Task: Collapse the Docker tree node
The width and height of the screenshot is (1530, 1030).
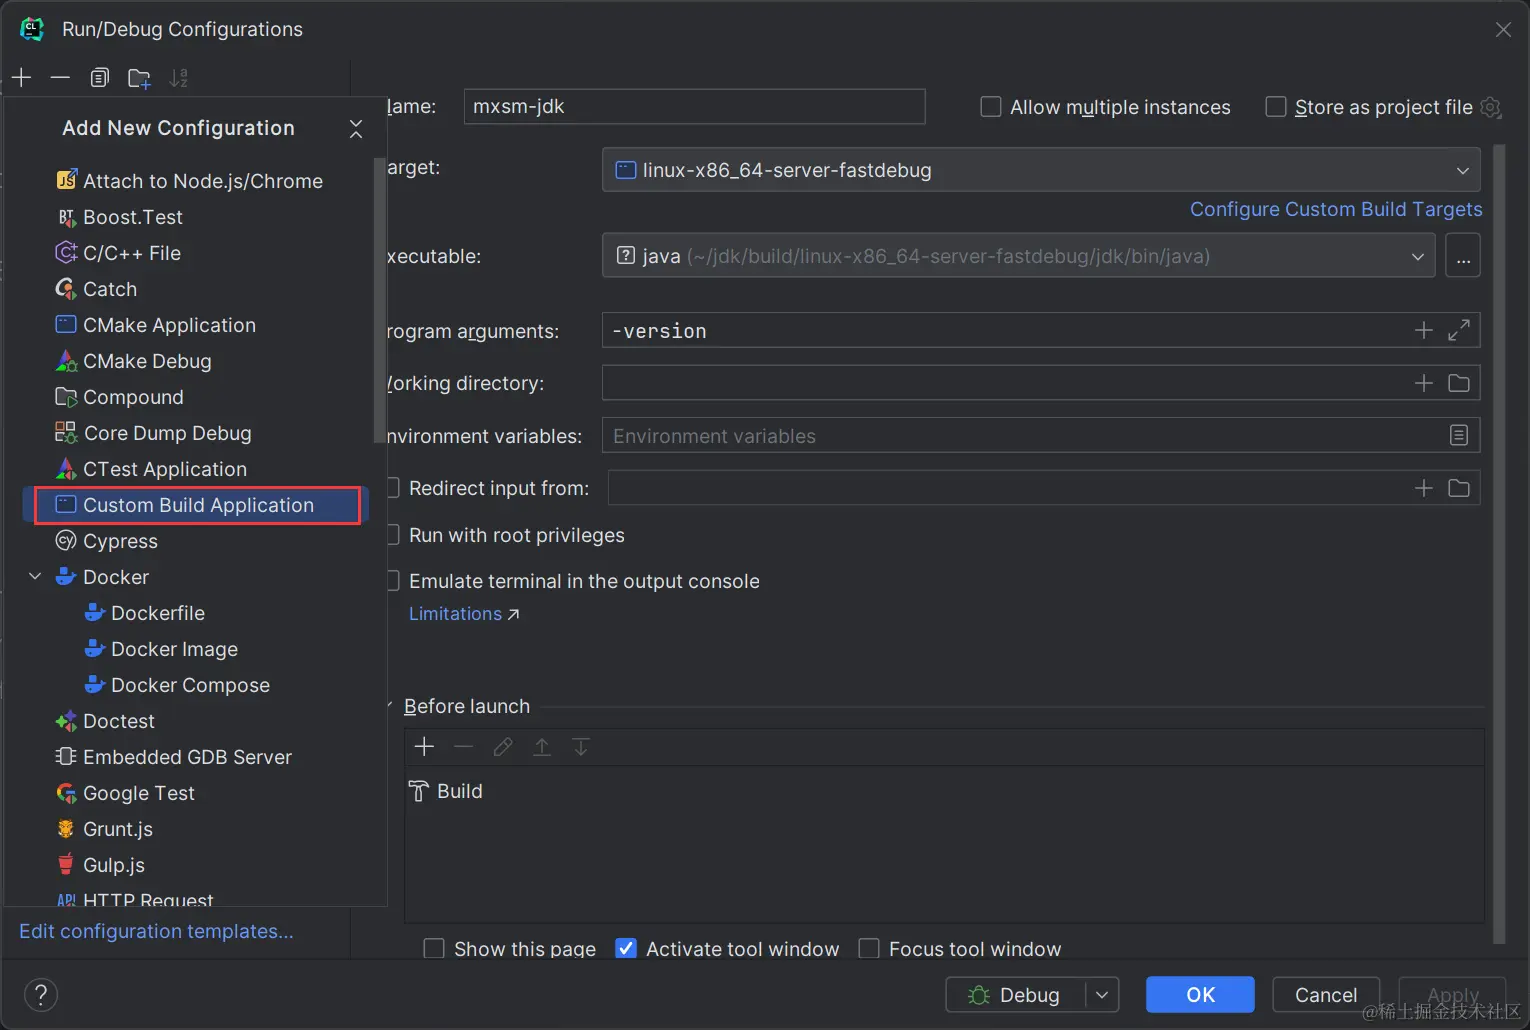Action: click(x=35, y=577)
